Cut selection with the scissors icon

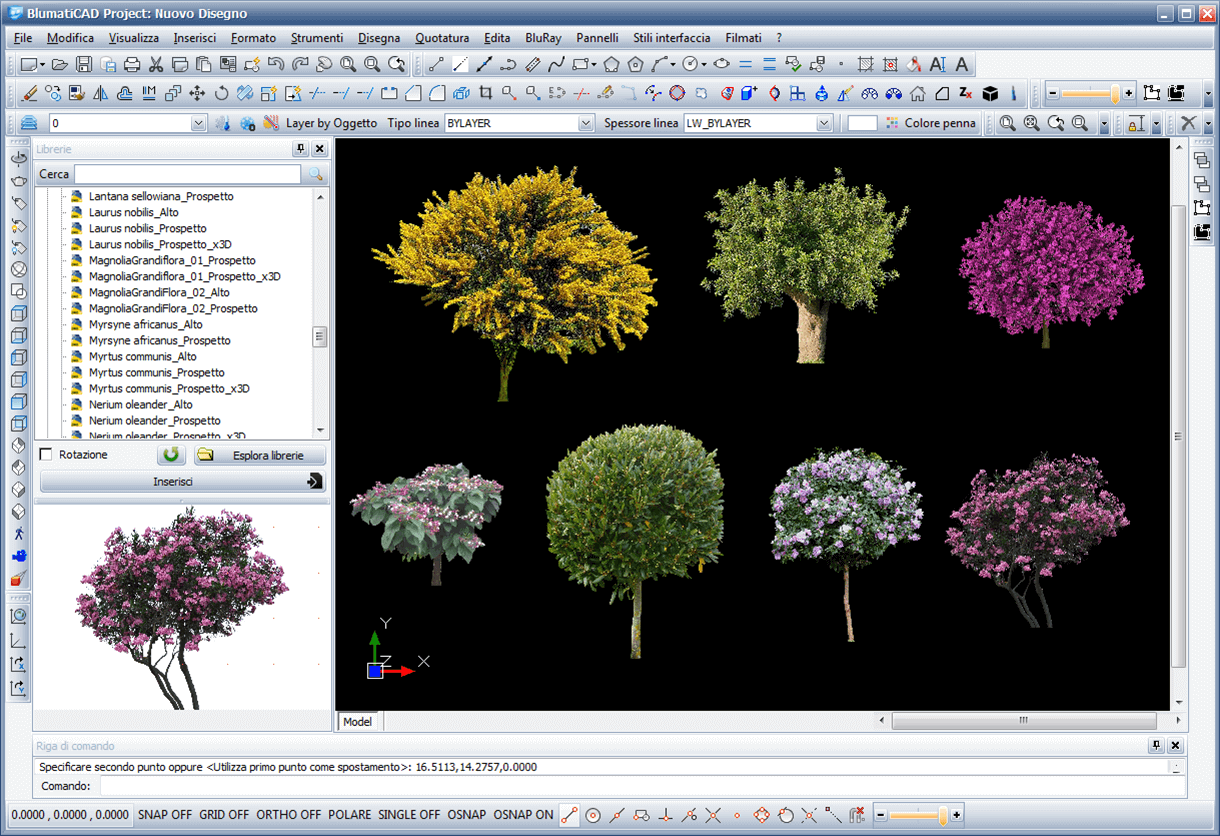point(156,65)
